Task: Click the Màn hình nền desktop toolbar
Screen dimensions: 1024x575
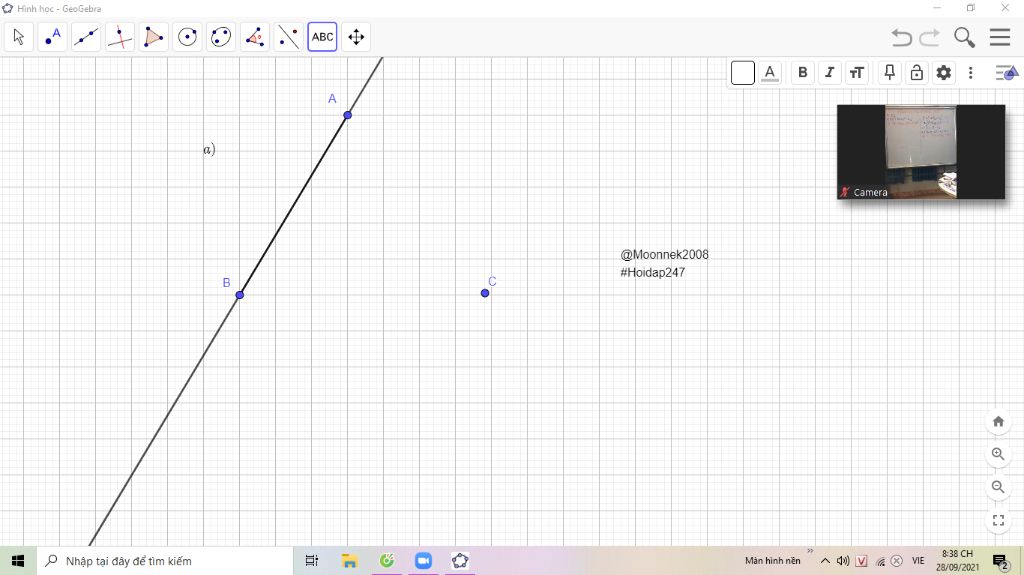Action: pos(773,561)
